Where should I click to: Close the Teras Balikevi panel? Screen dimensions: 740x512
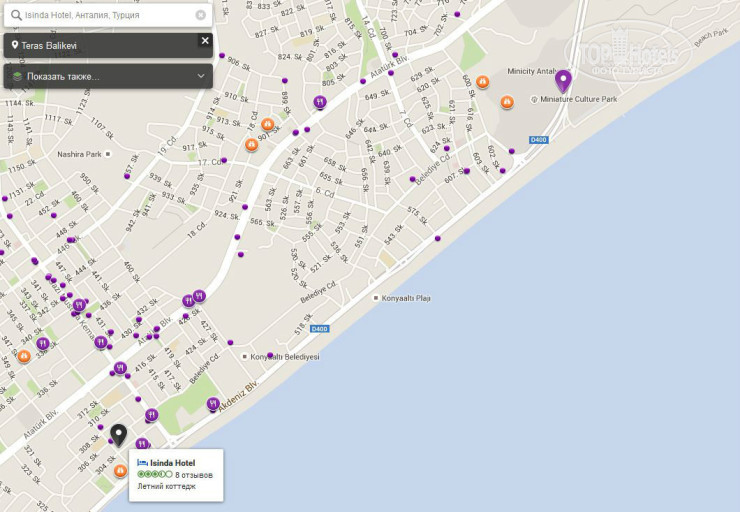click(x=205, y=41)
